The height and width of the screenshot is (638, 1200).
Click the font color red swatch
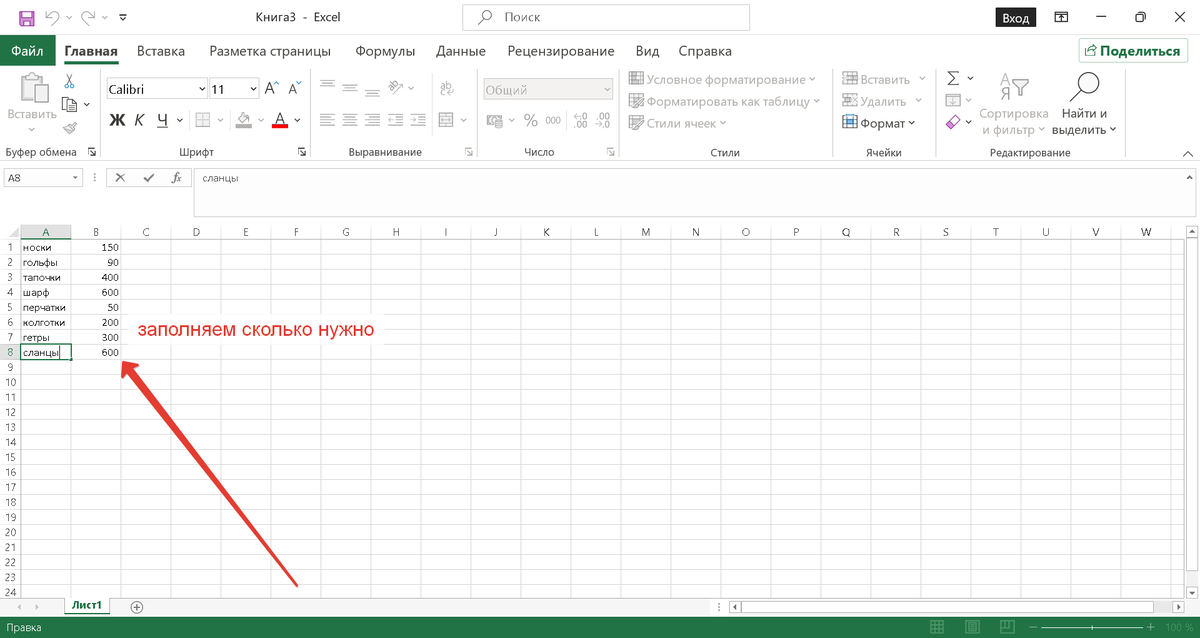[x=279, y=126]
